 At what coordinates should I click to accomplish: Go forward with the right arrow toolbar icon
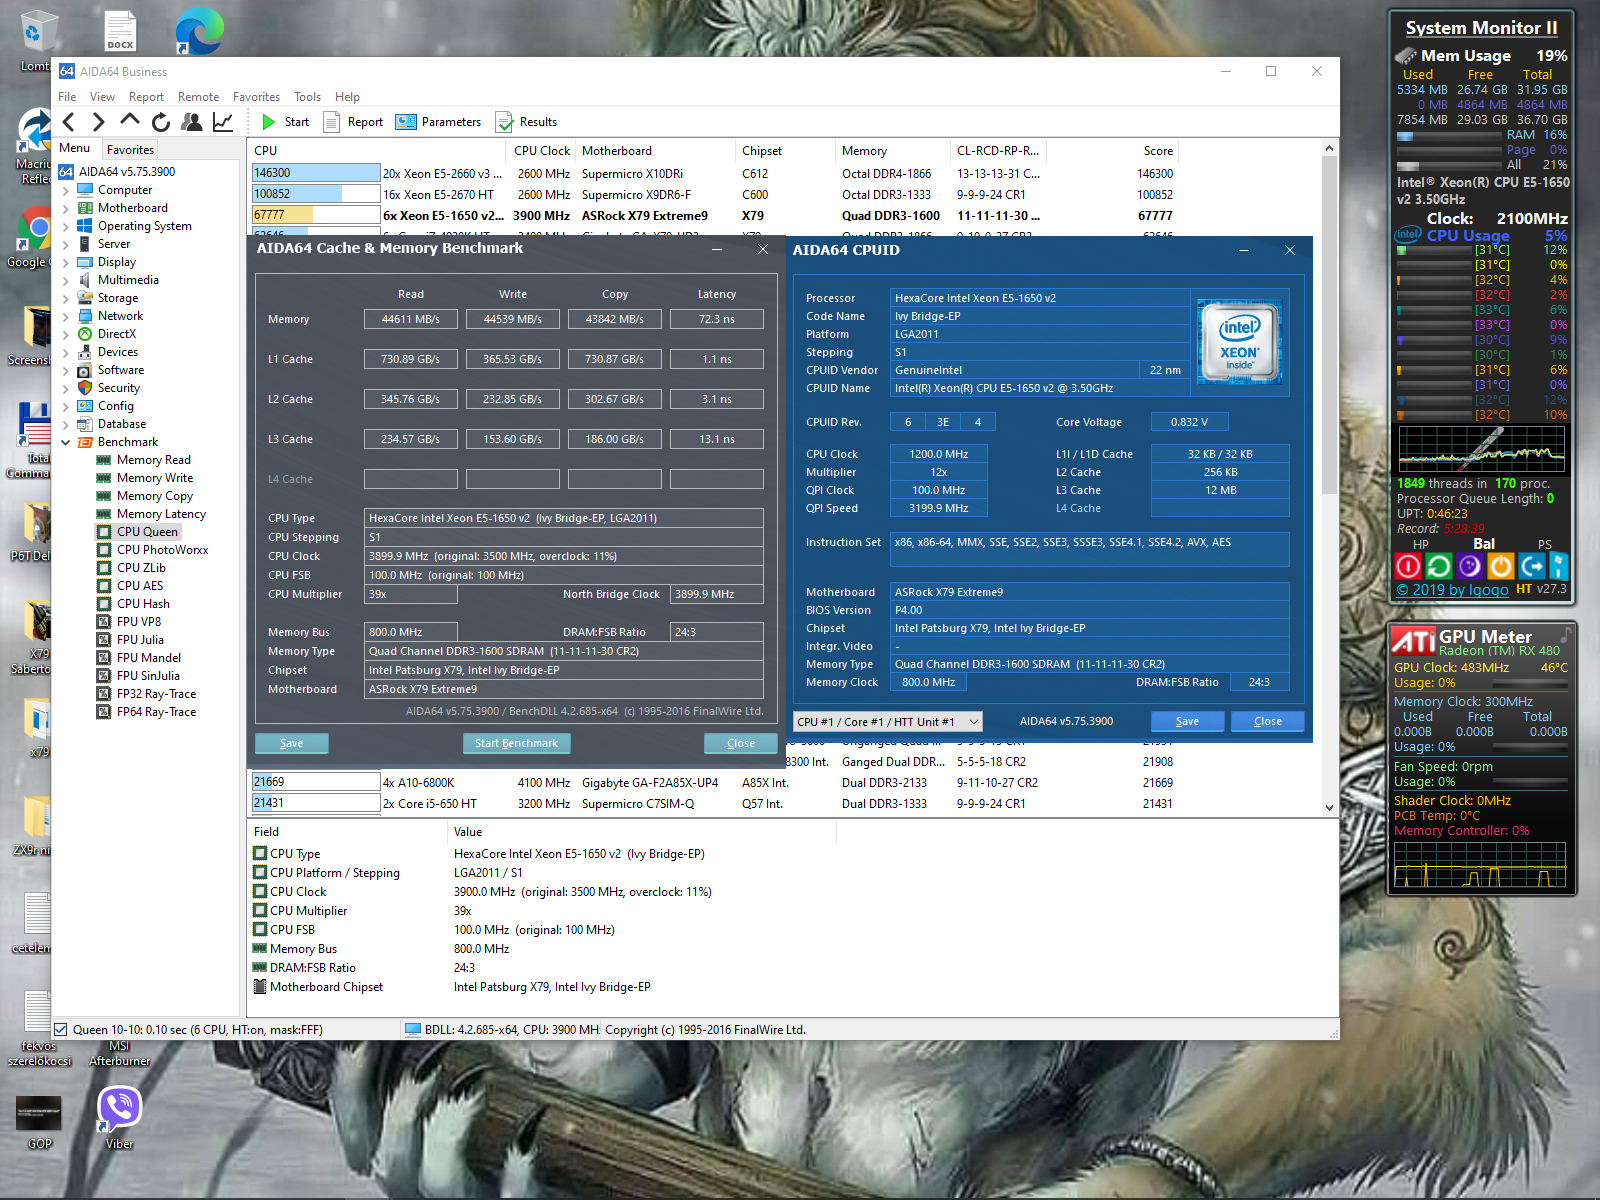(x=98, y=122)
